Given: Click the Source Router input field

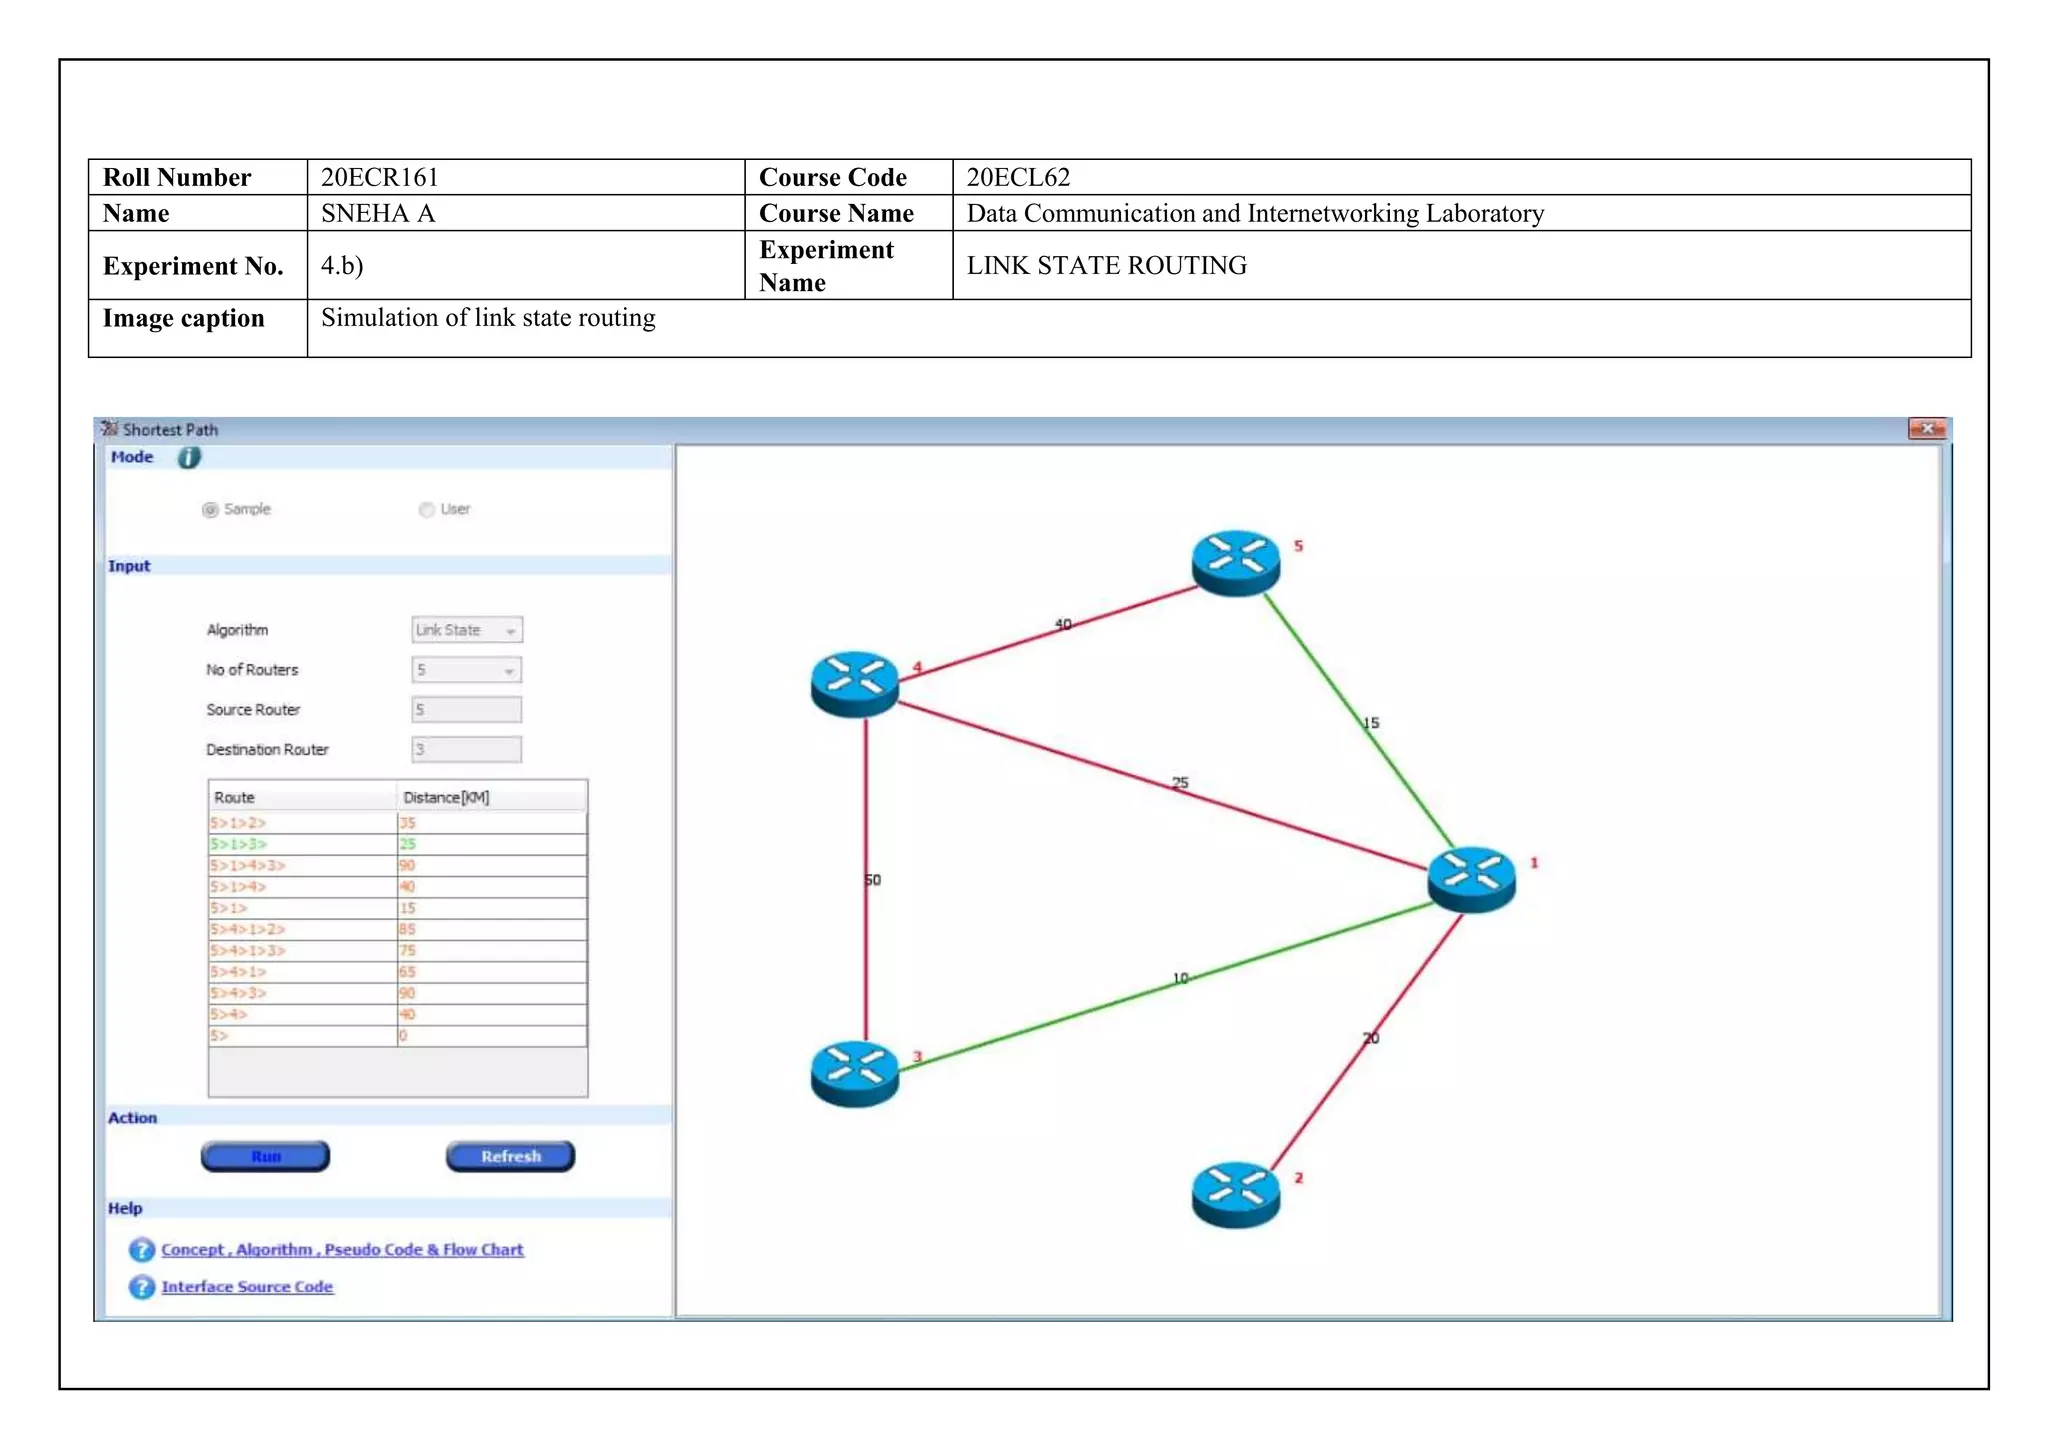Looking at the screenshot, I should tap(466, 710).
